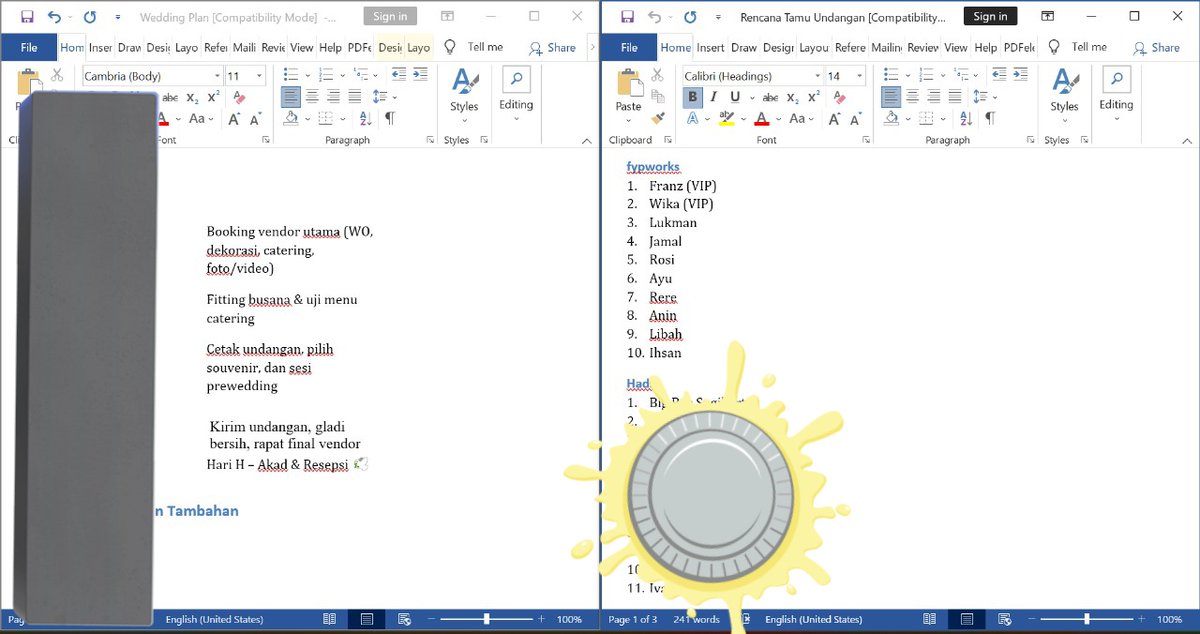
Task: Click Share button in Wedding Plan window
Action: click(x=553, y=47)
